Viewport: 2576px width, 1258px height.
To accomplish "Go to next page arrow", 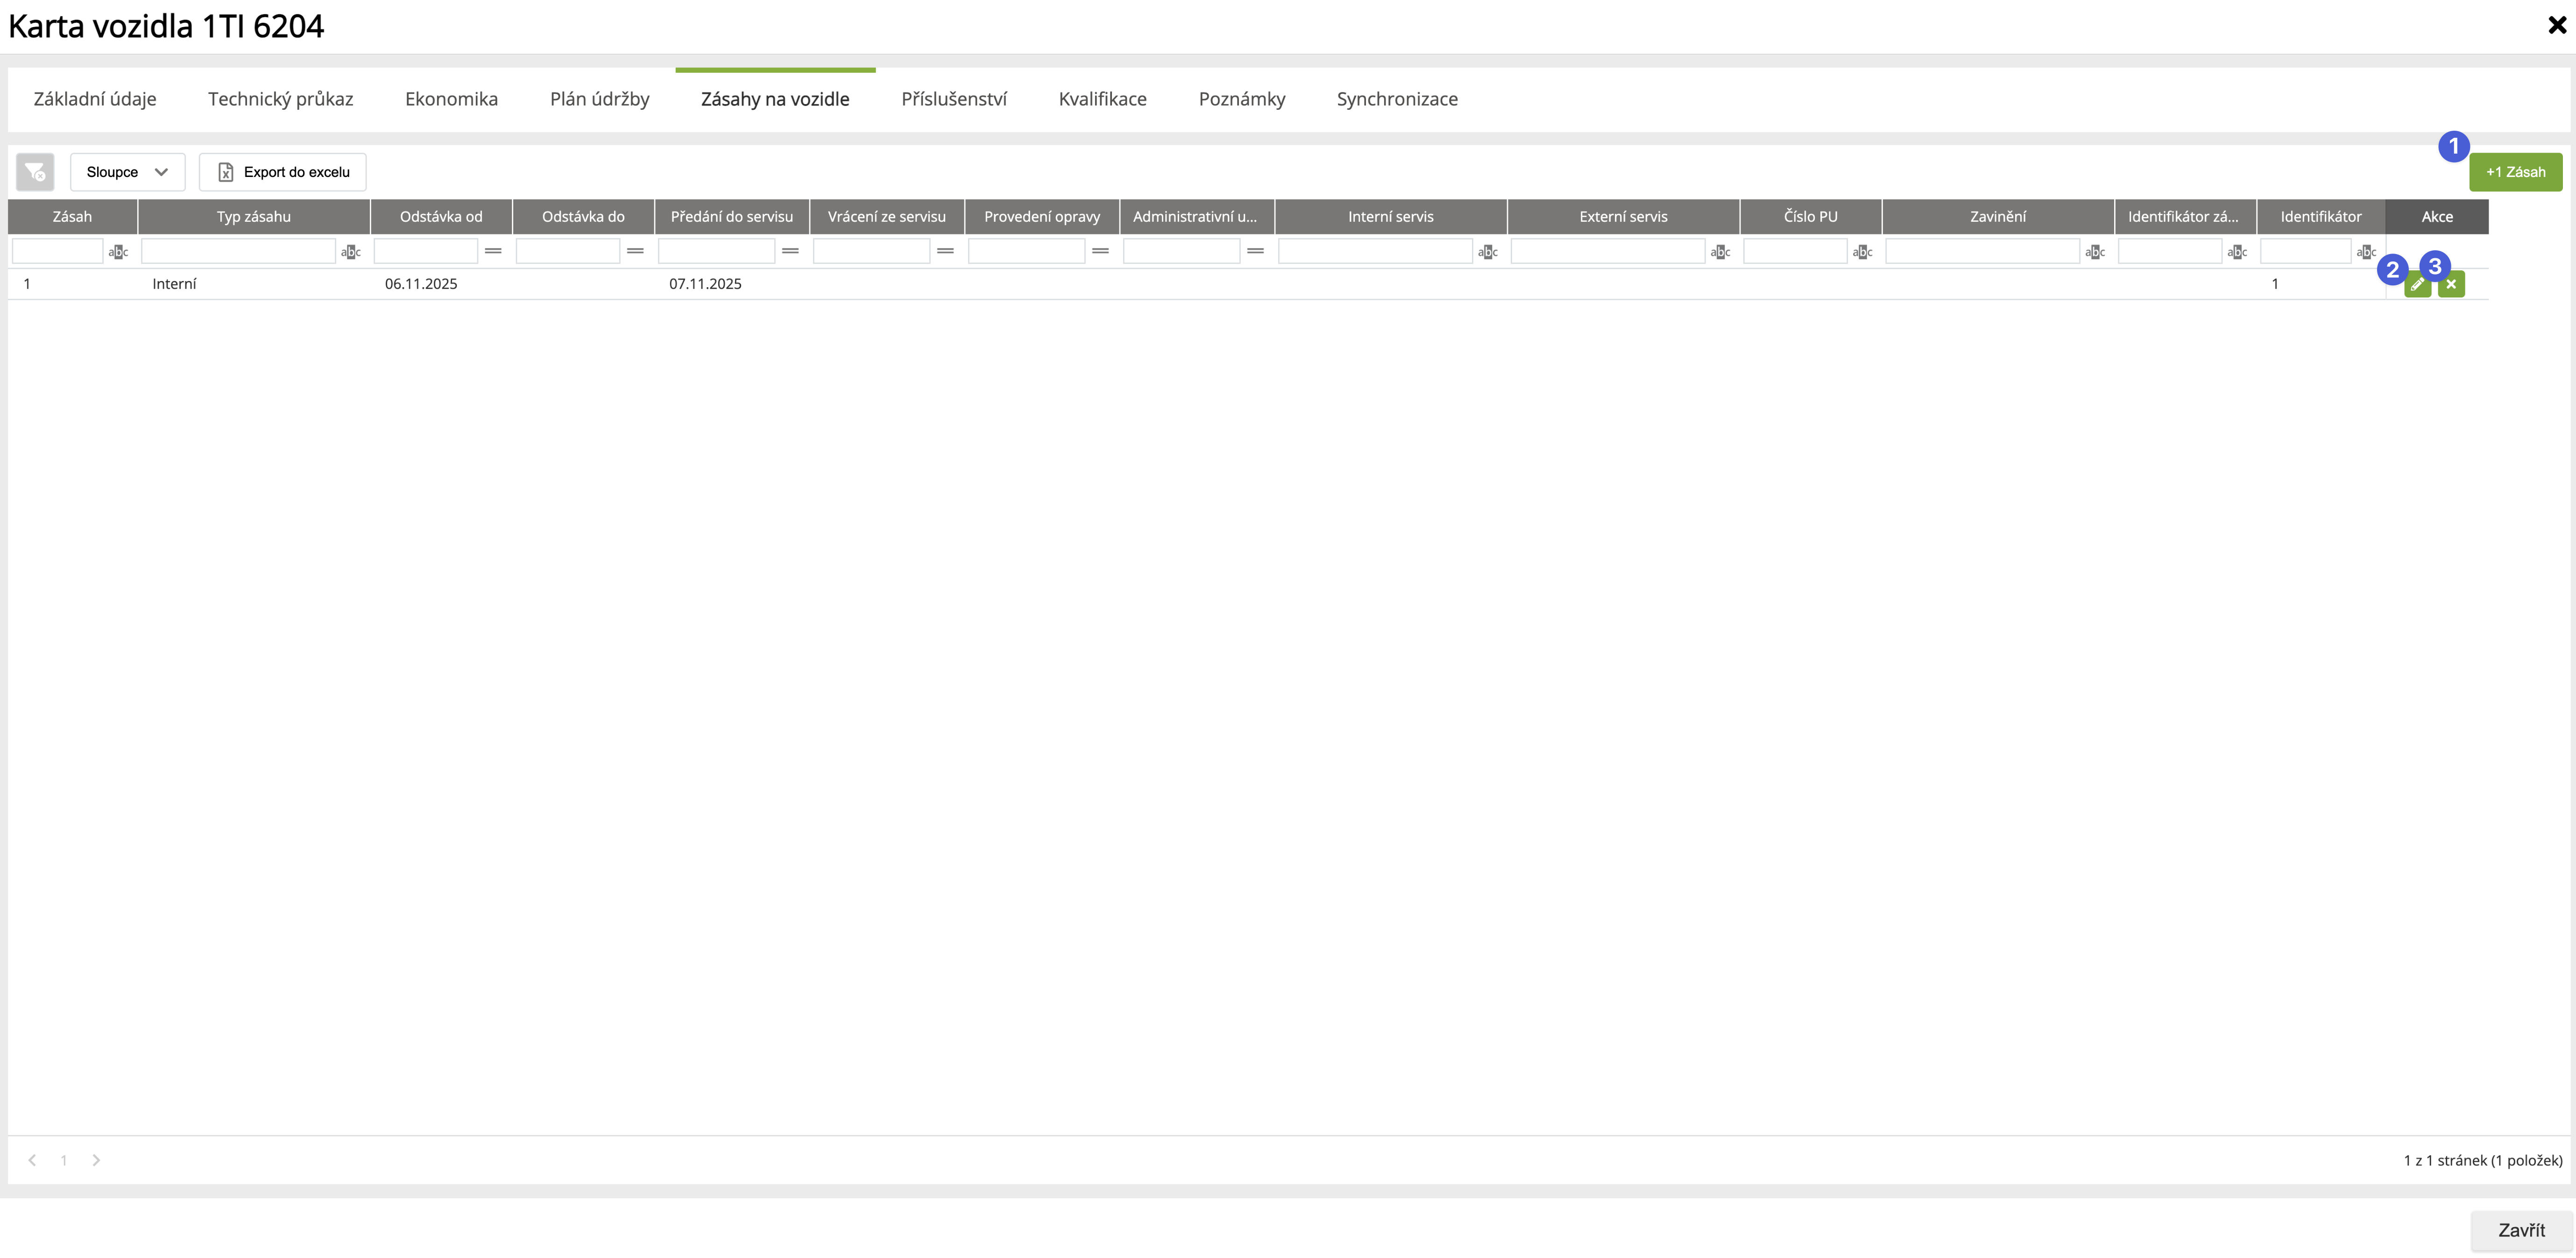I will tap(96, 1160).
